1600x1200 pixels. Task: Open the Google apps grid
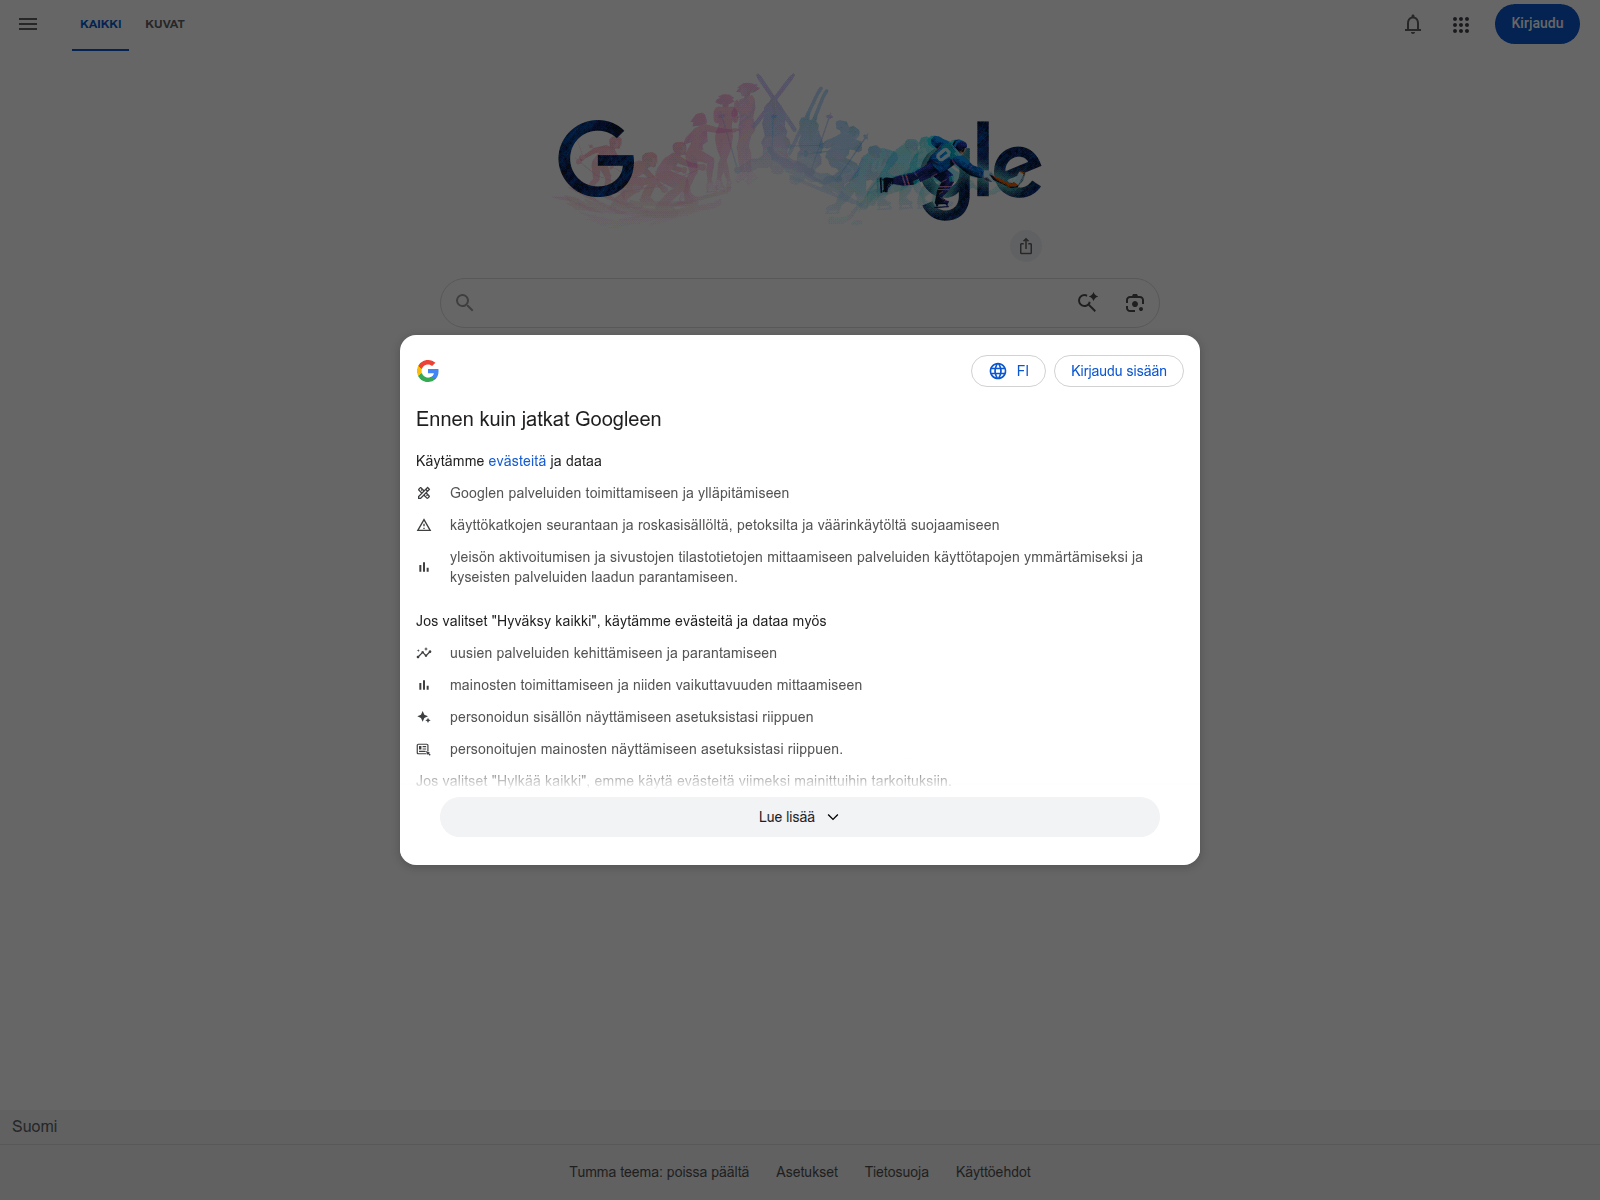pos(1461,25)
